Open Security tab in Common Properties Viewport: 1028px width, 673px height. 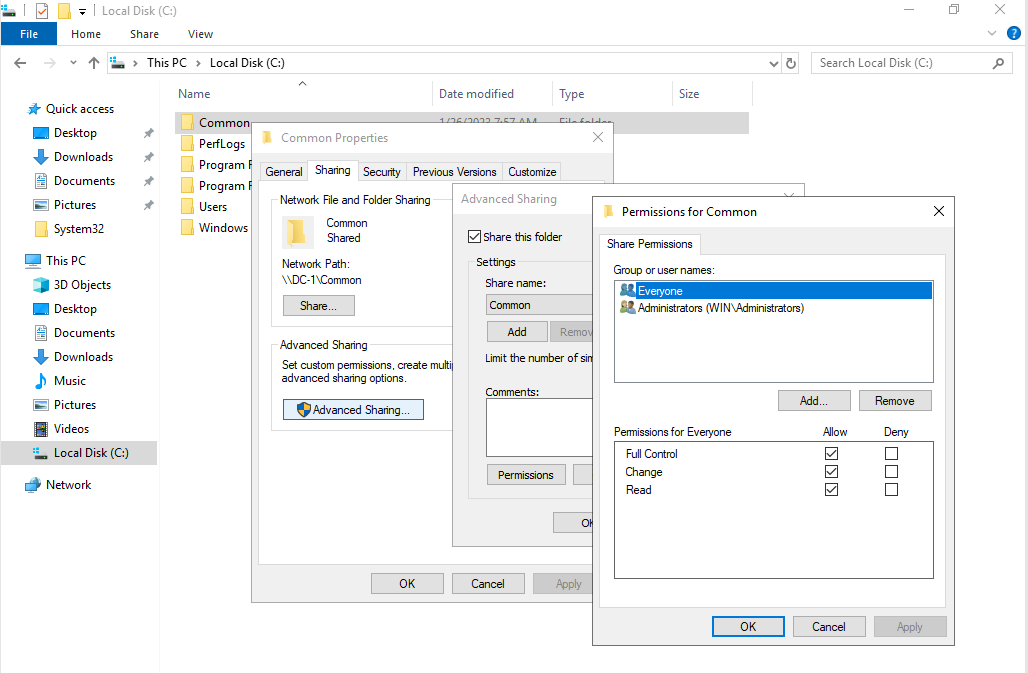(382, 172)
